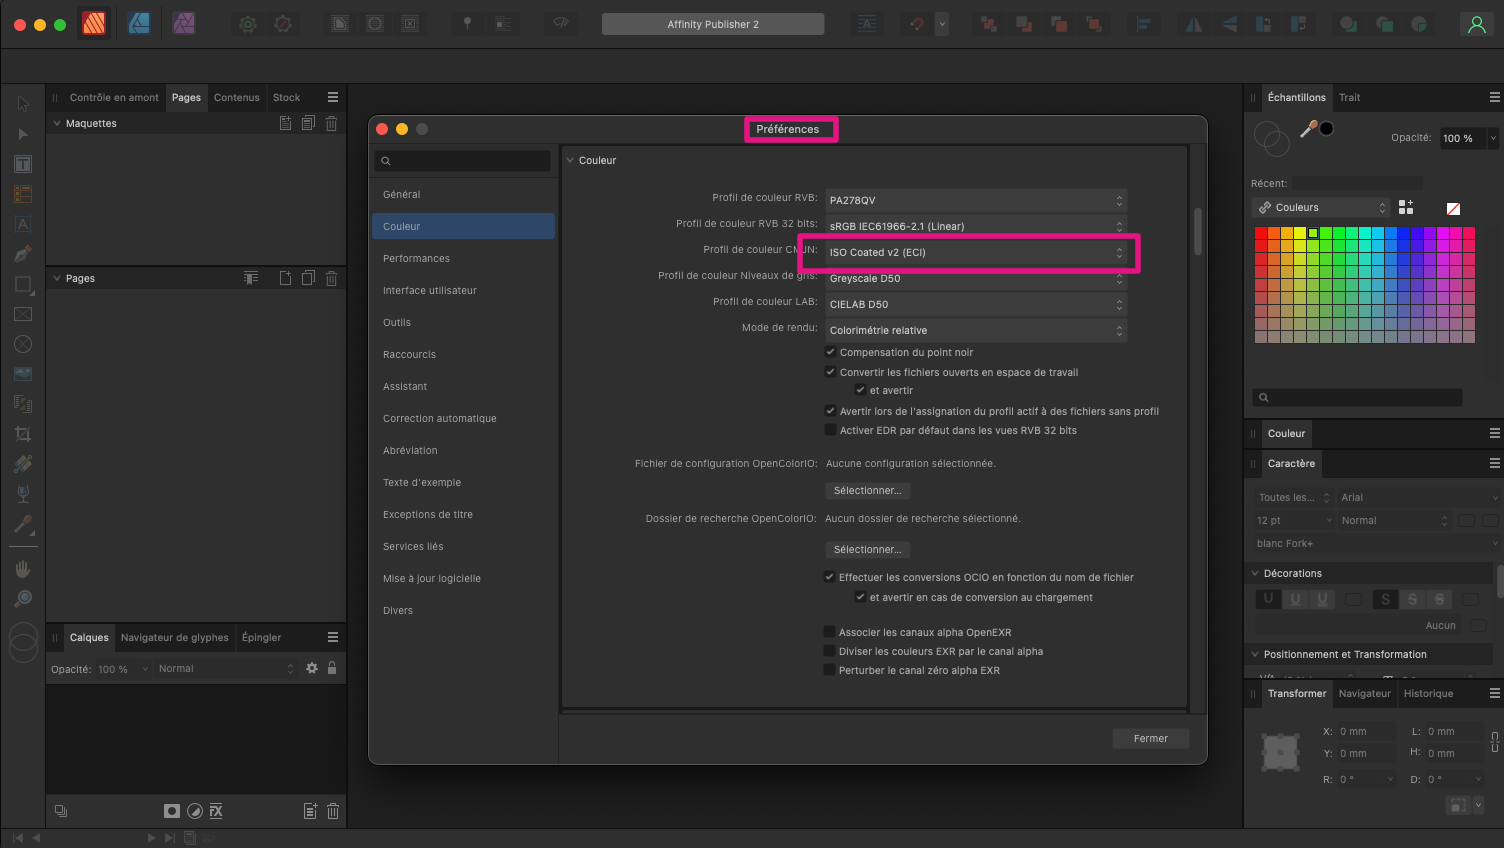Screen dimensions: 1504x848
Task: Select the Zoom tool
Action: pyautogui.click(x=23, y=599)
